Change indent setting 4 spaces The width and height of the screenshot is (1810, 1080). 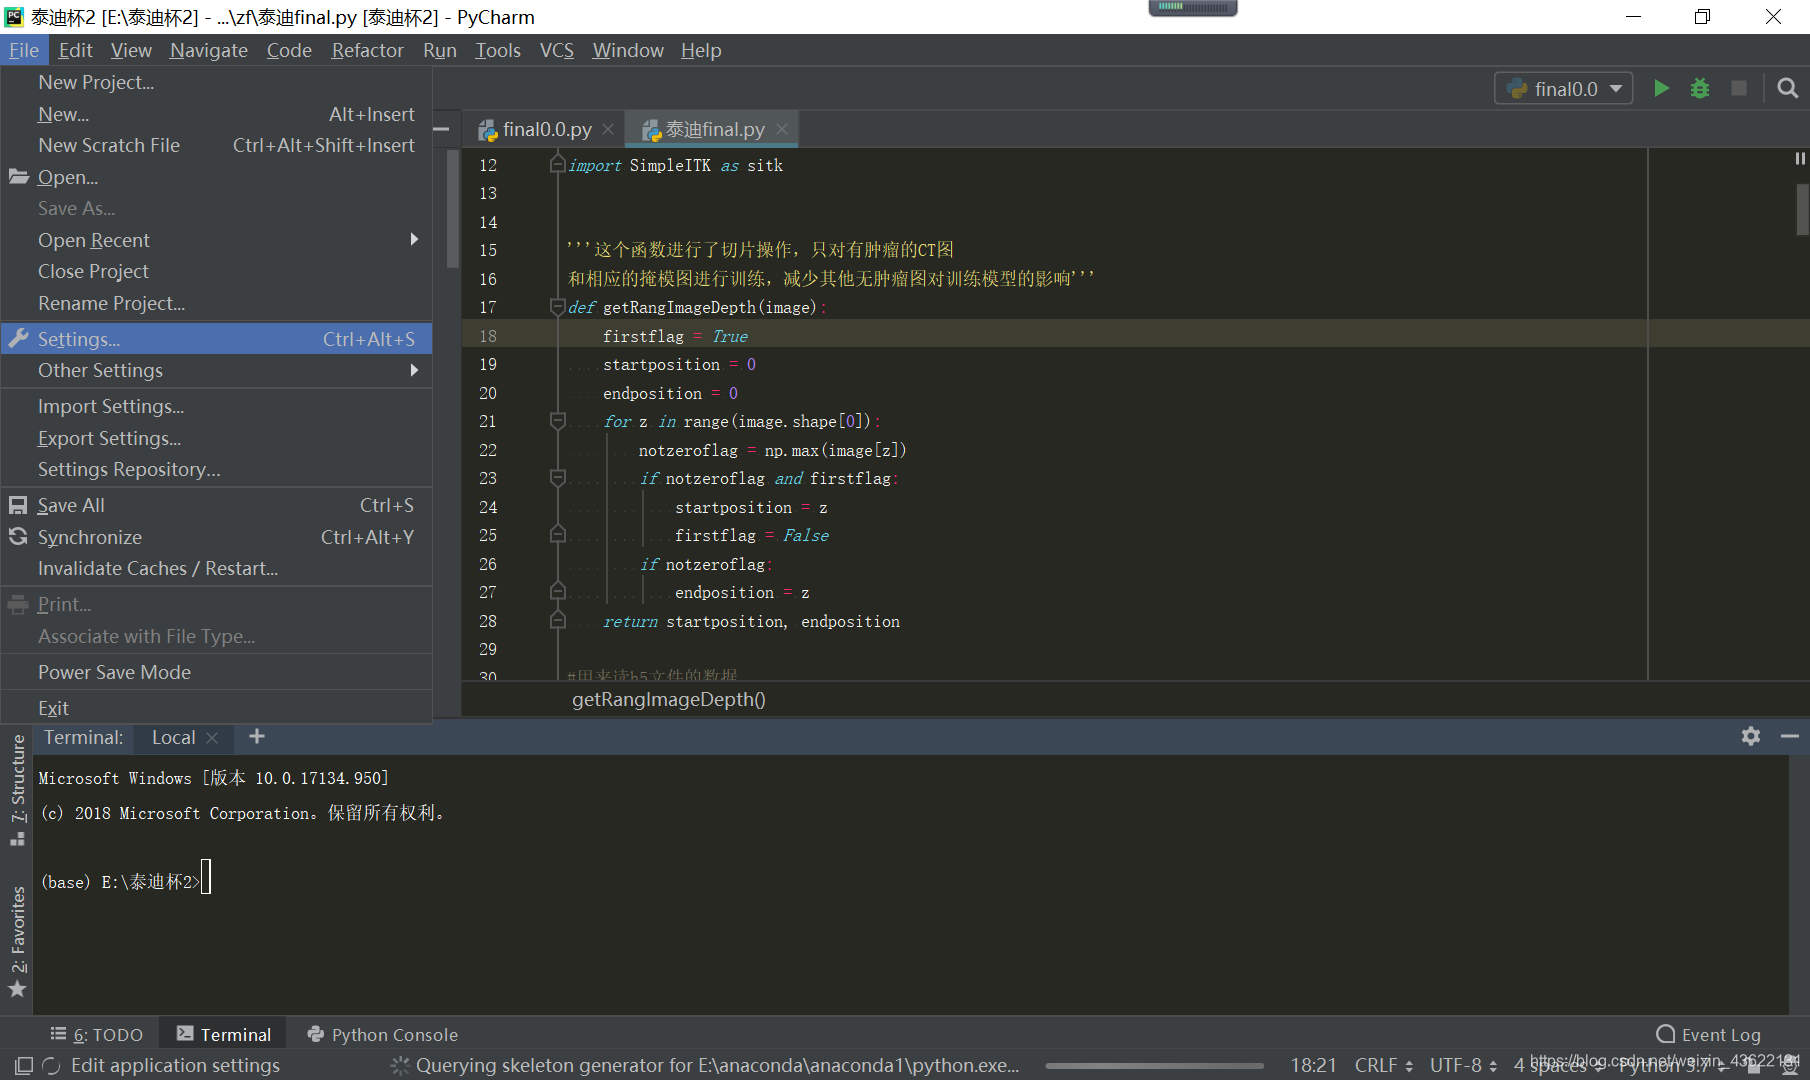pyautogui.click(x=1557, y=1066)
